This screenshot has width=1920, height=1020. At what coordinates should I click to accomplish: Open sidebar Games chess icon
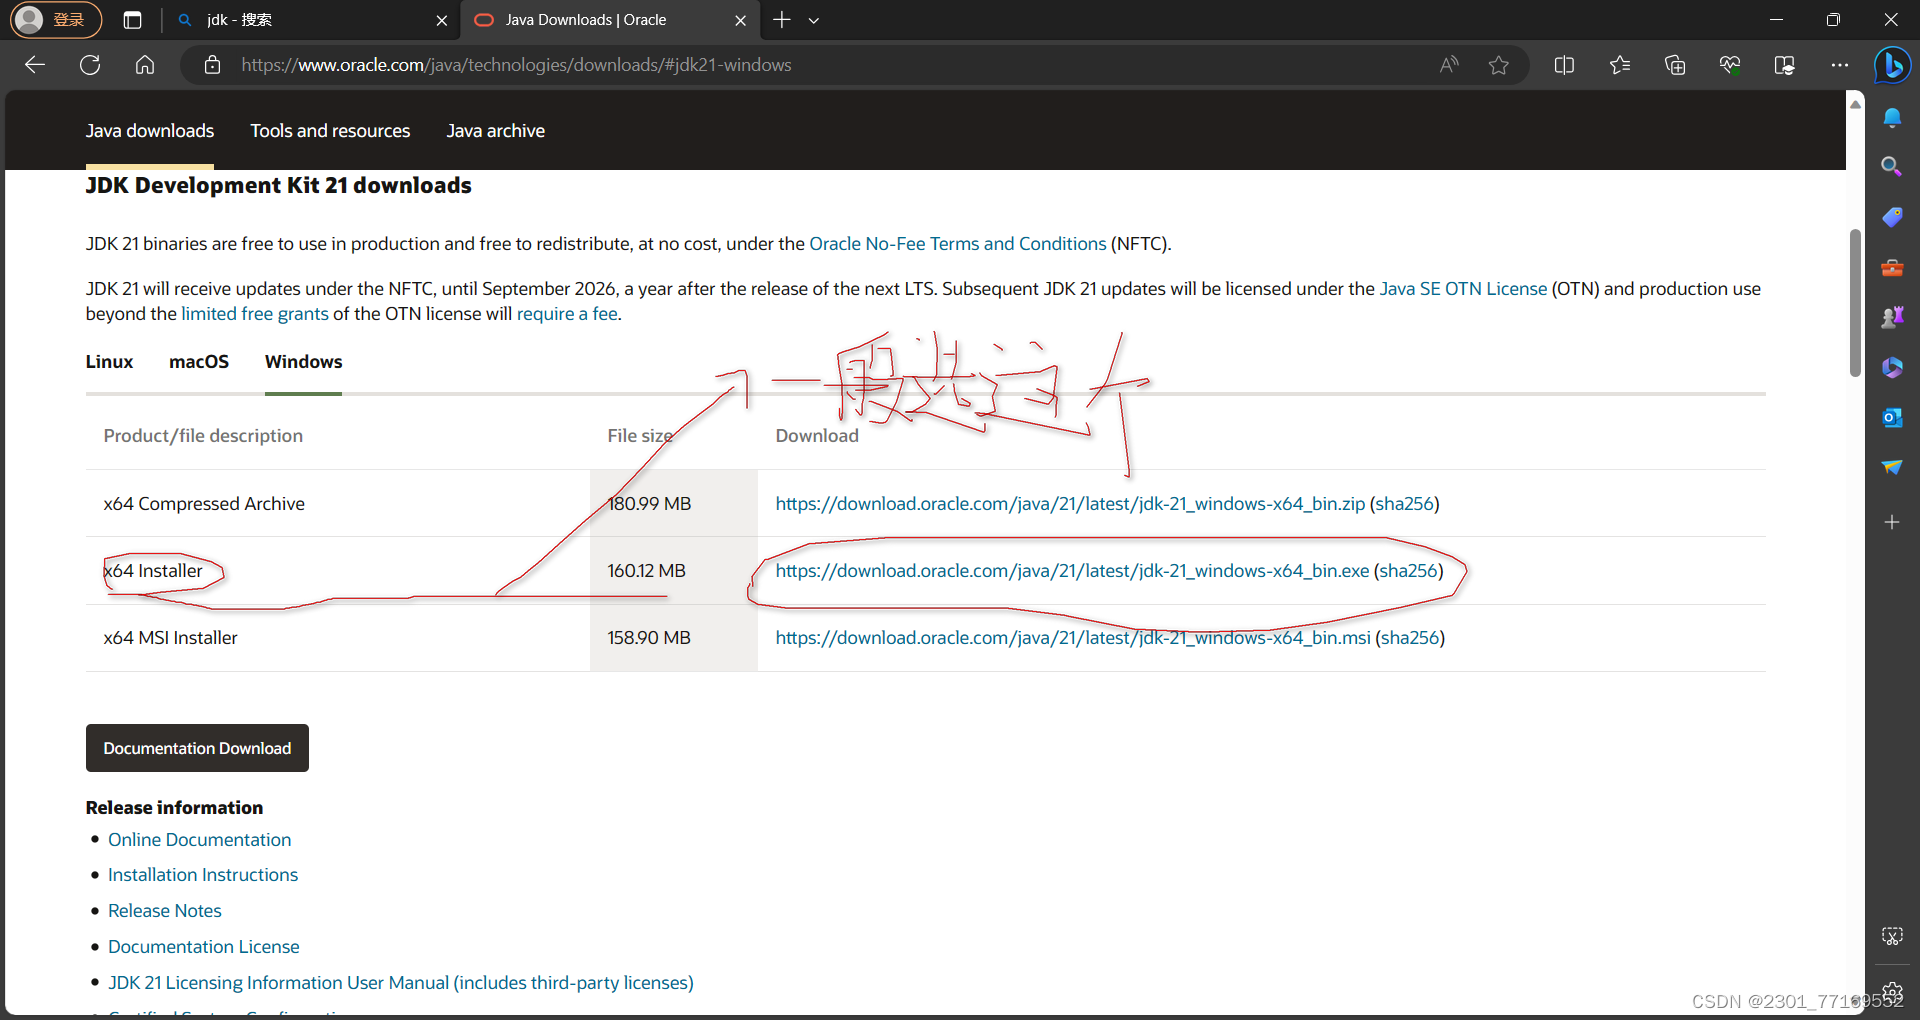(x=1892, y=317)
